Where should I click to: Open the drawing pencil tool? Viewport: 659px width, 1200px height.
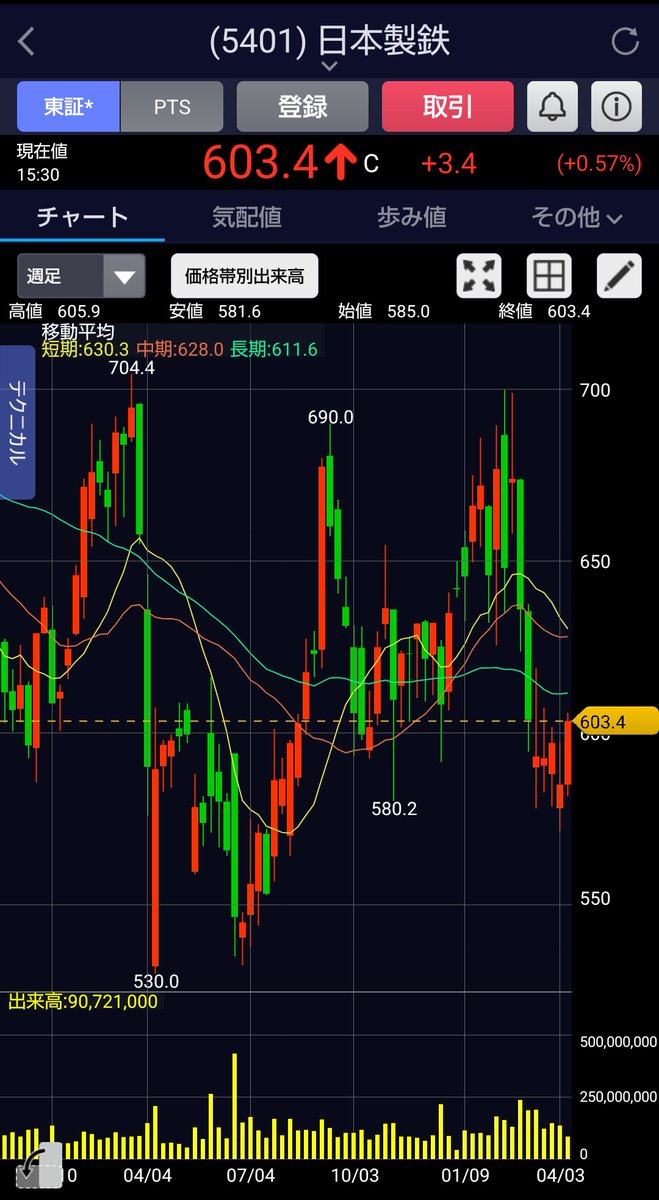(x=619, y=276)
